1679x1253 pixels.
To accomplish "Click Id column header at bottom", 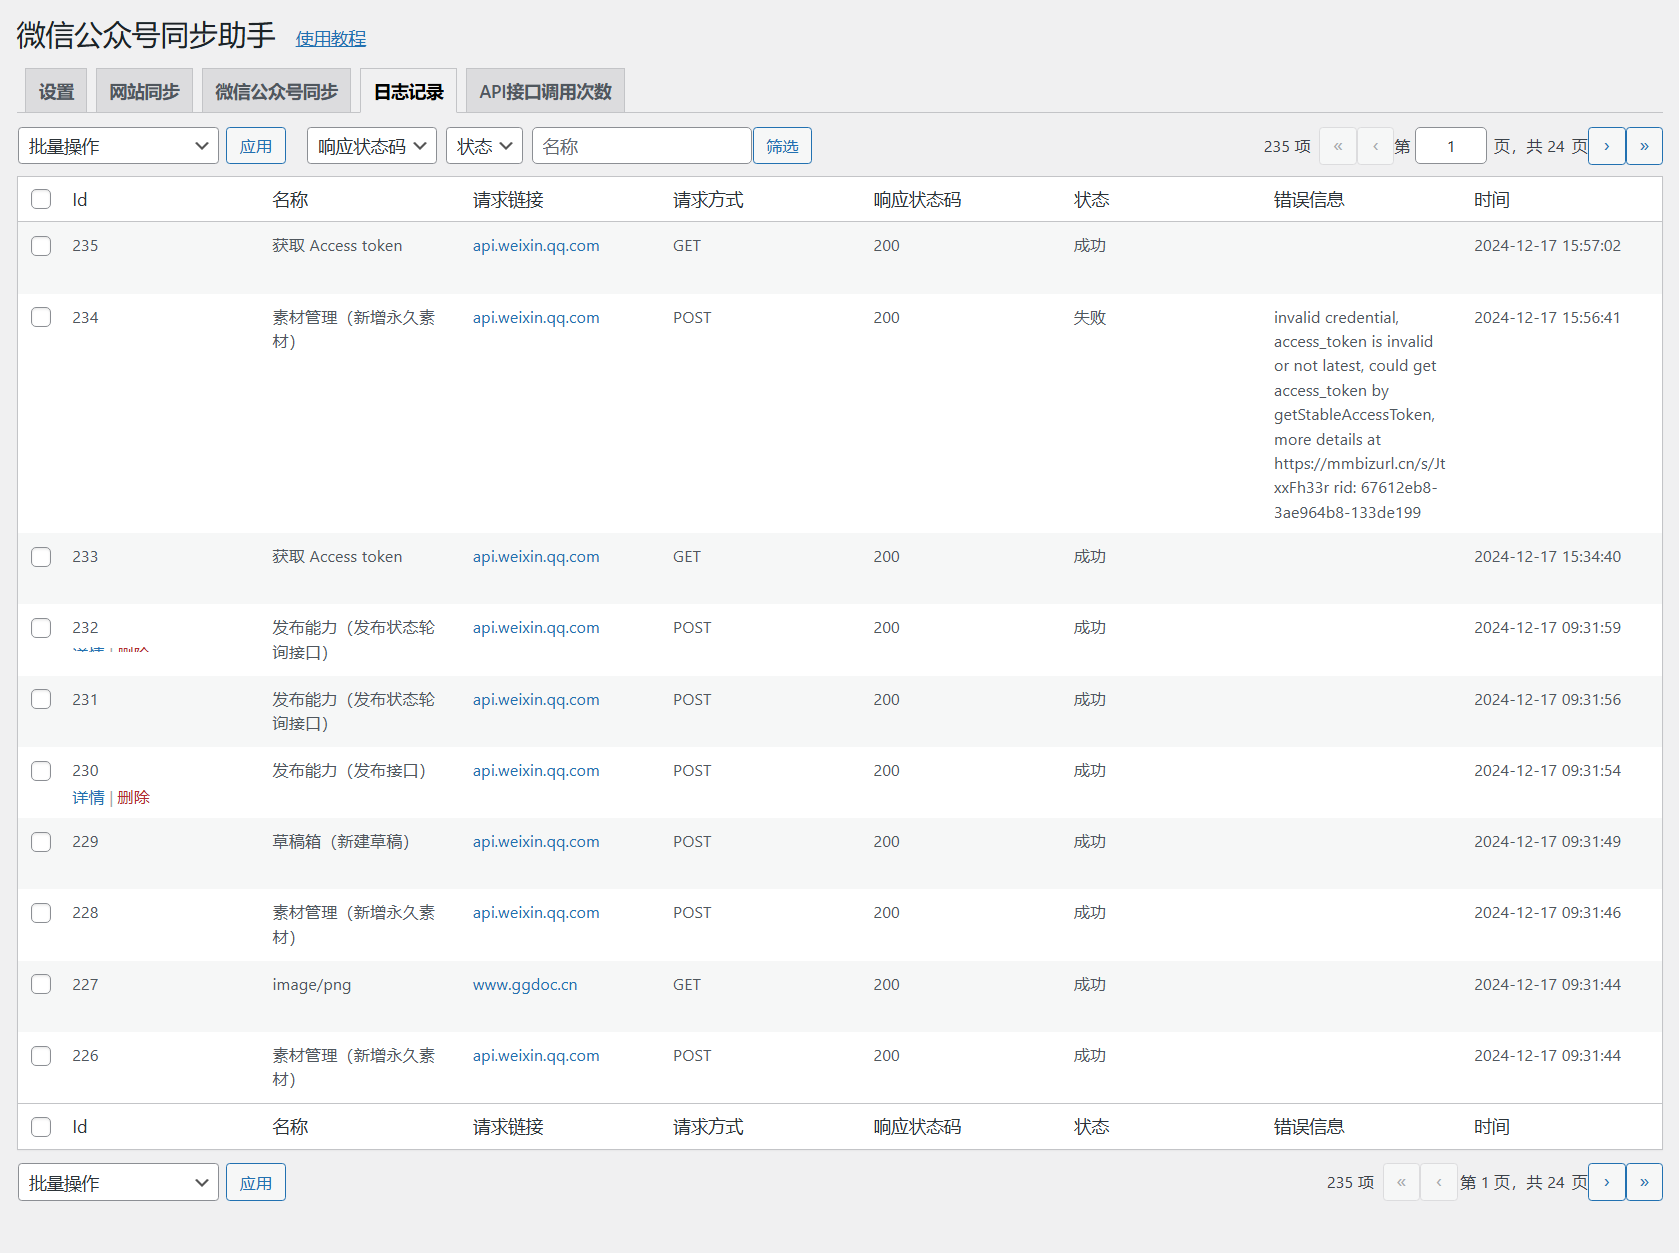I will point(80,1127).
